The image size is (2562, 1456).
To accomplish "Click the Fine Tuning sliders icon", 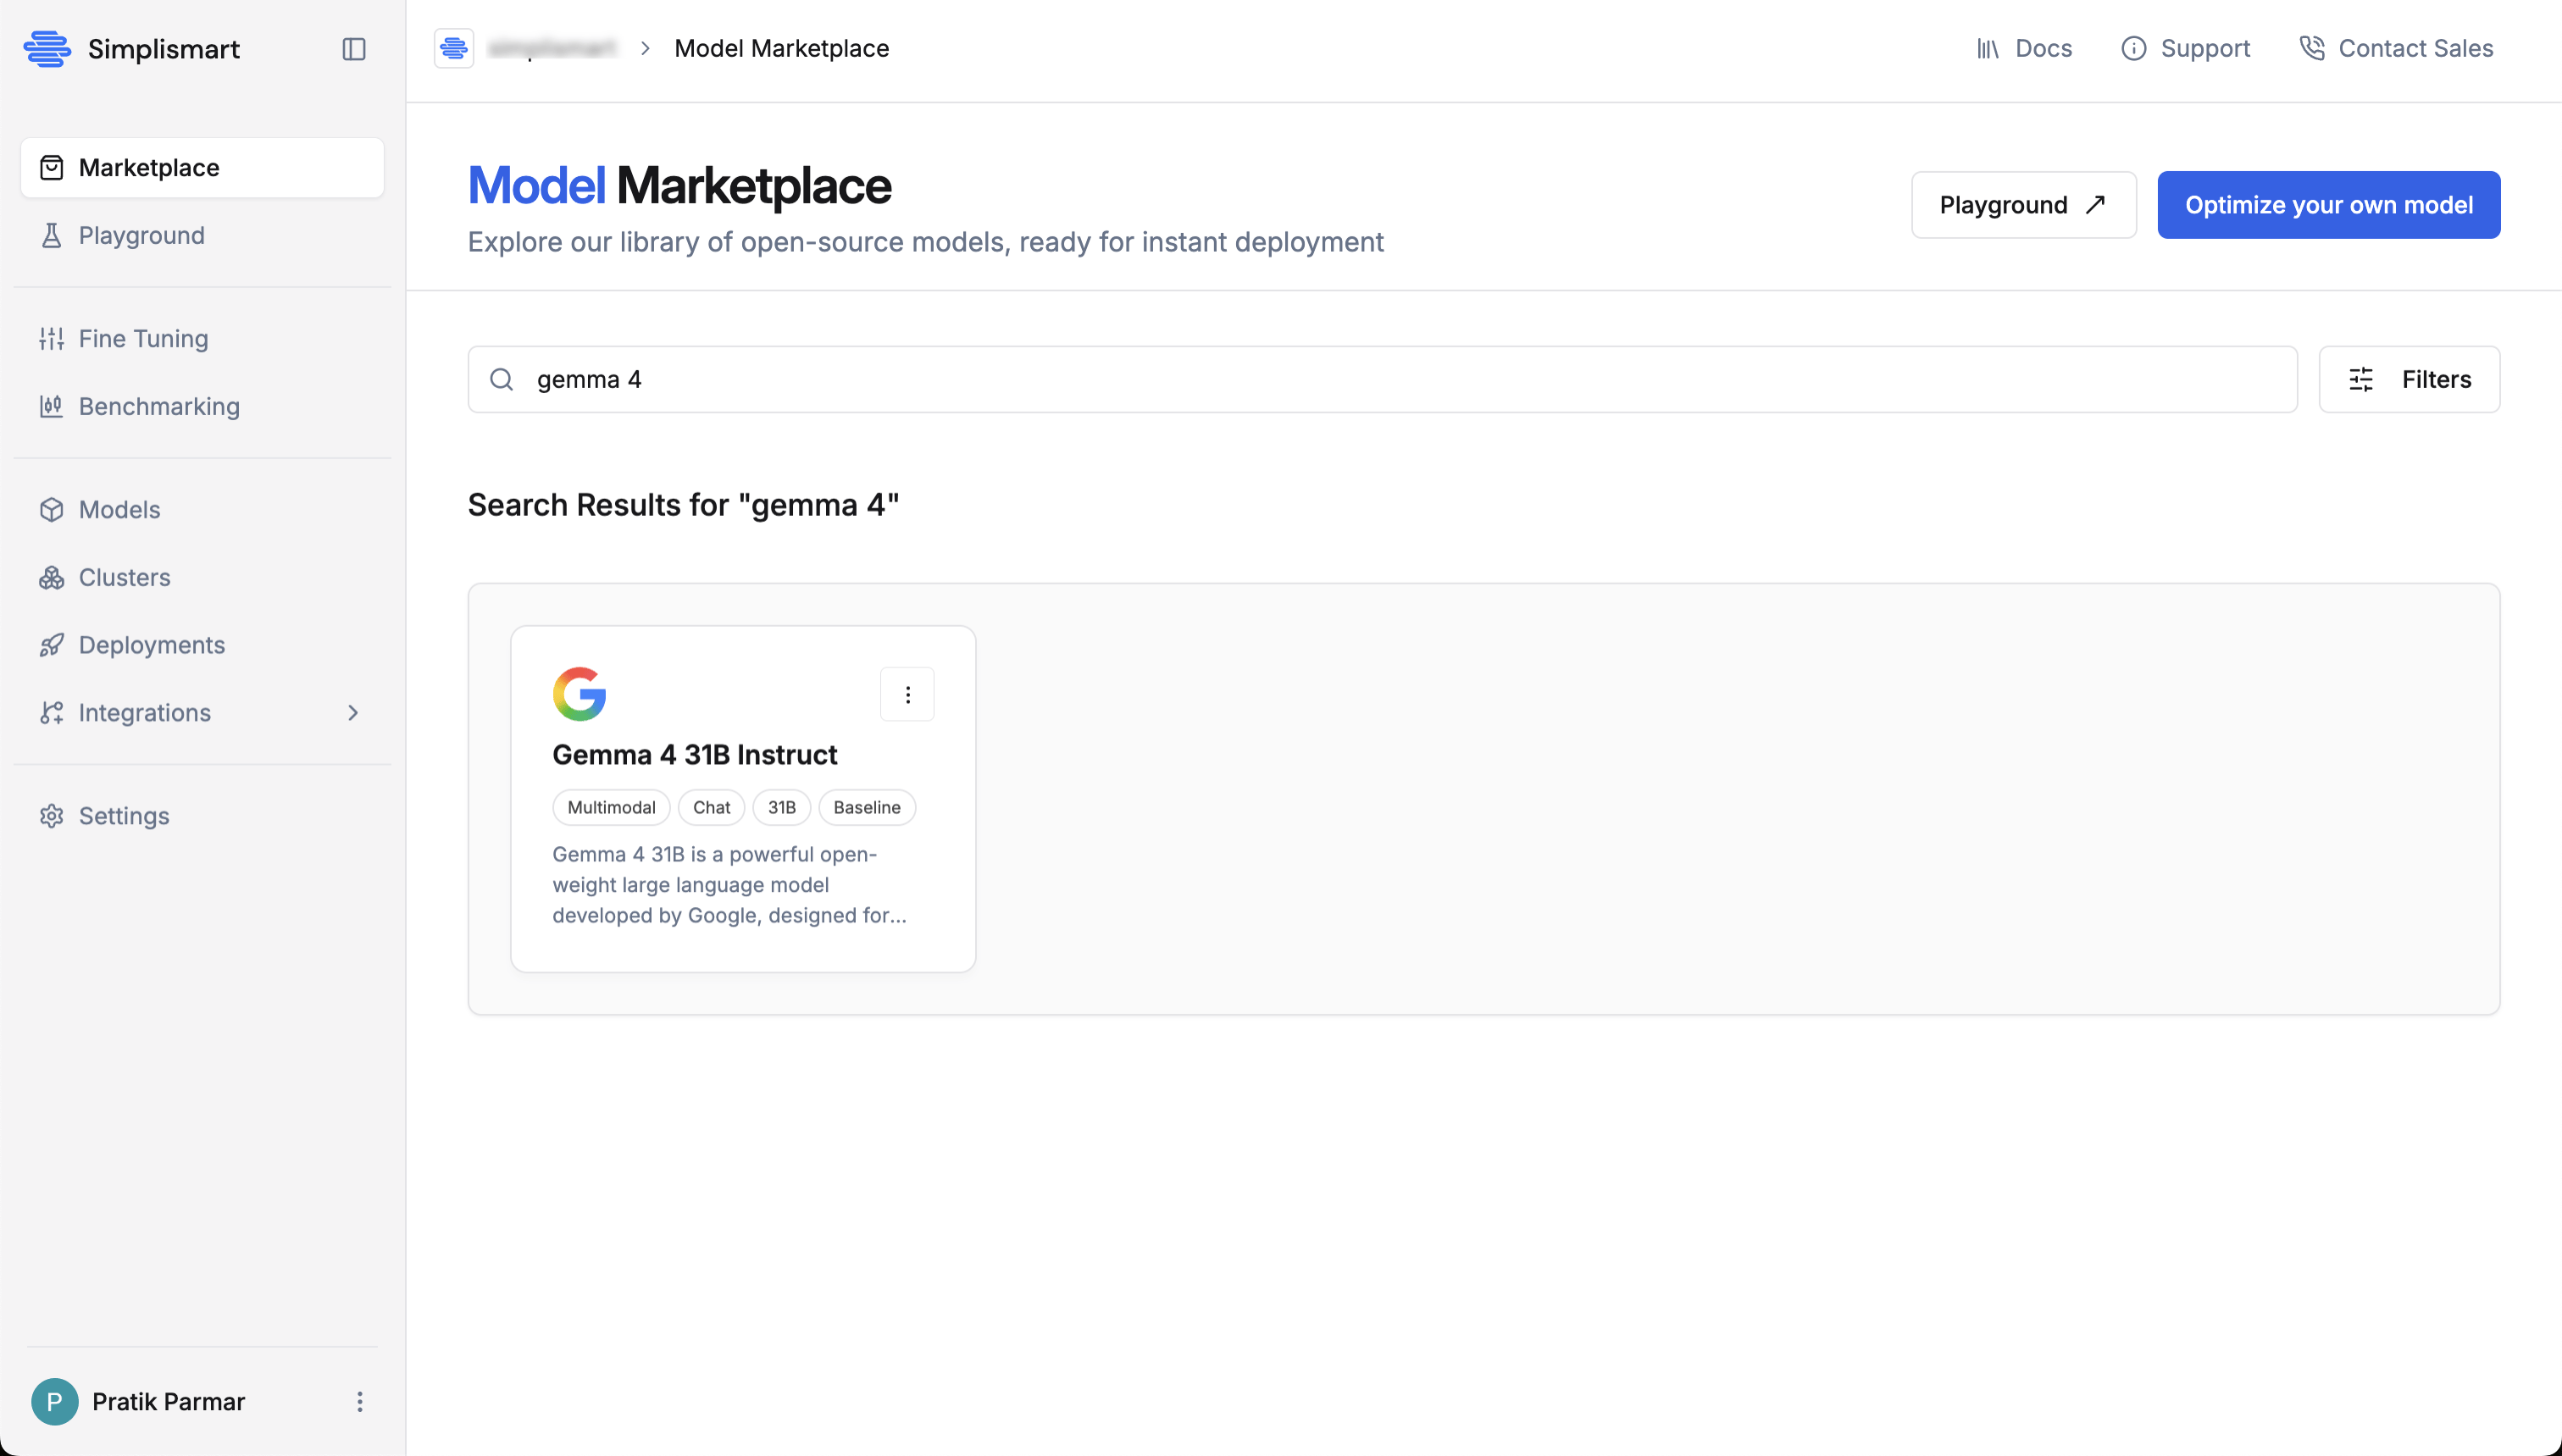I will click(52, 338).
